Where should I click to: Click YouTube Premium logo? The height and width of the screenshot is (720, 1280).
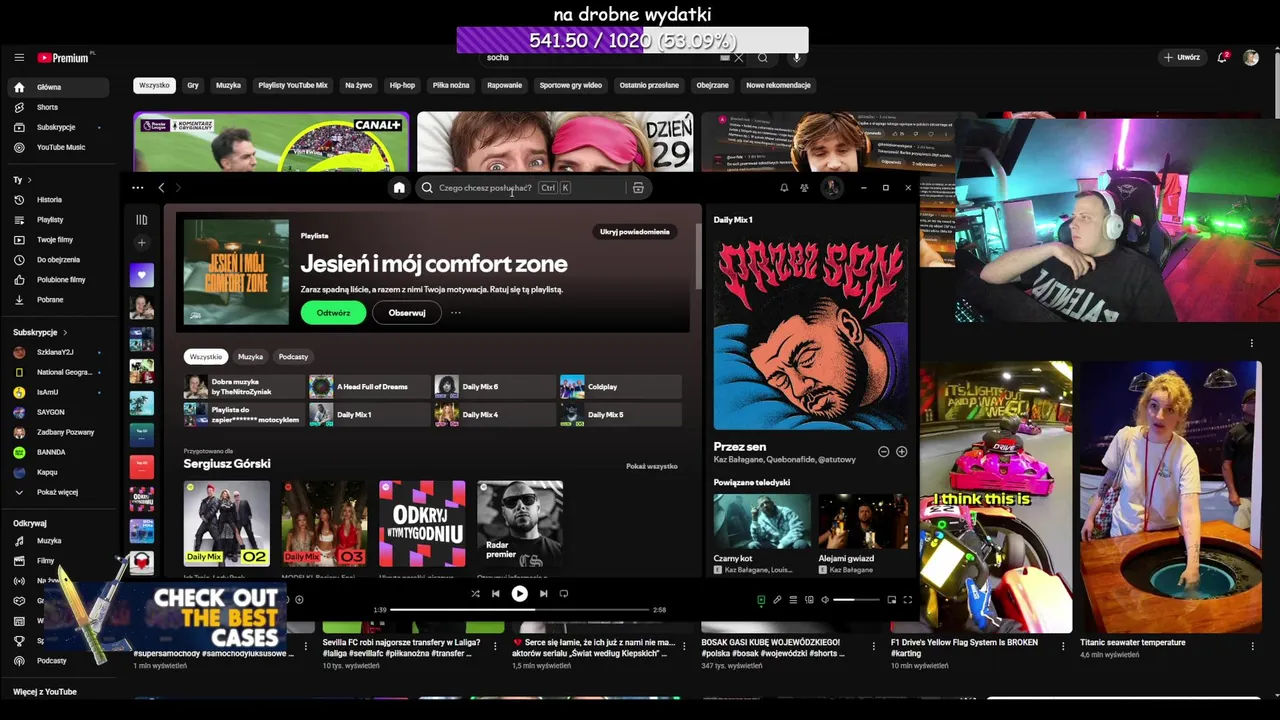point(65,58)
